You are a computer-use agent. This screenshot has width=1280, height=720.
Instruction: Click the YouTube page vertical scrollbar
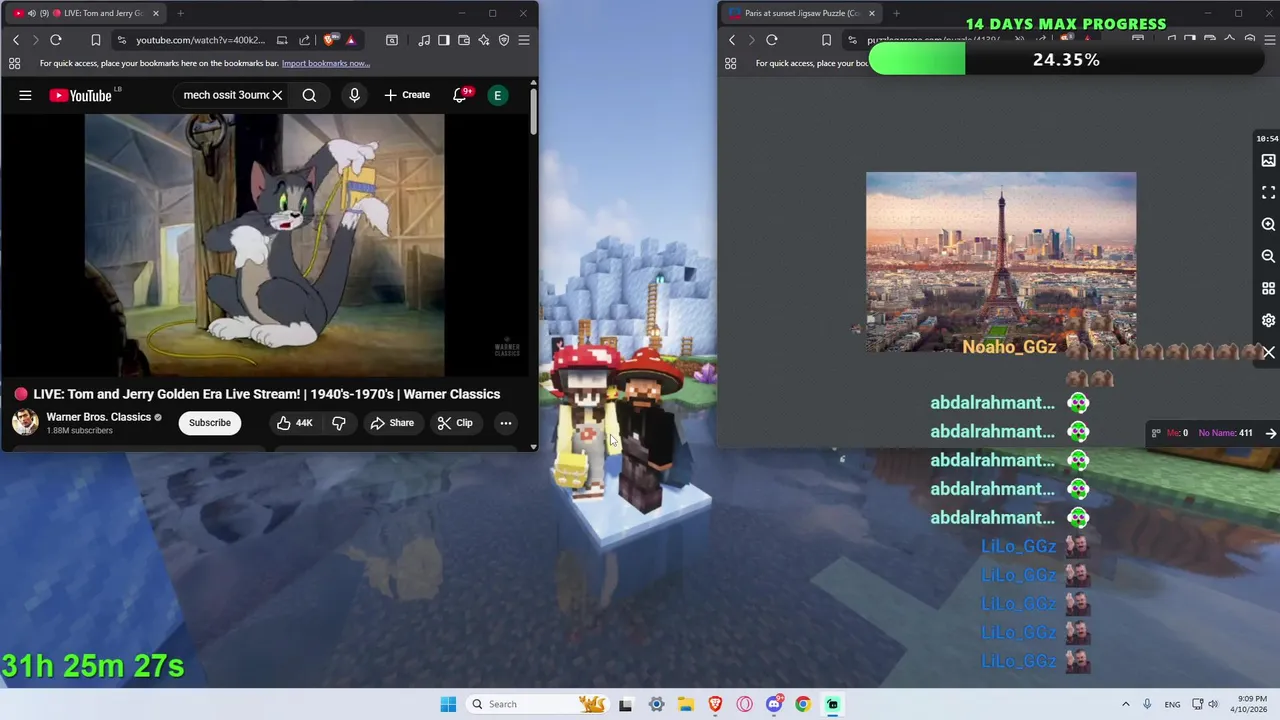(534, 112)
